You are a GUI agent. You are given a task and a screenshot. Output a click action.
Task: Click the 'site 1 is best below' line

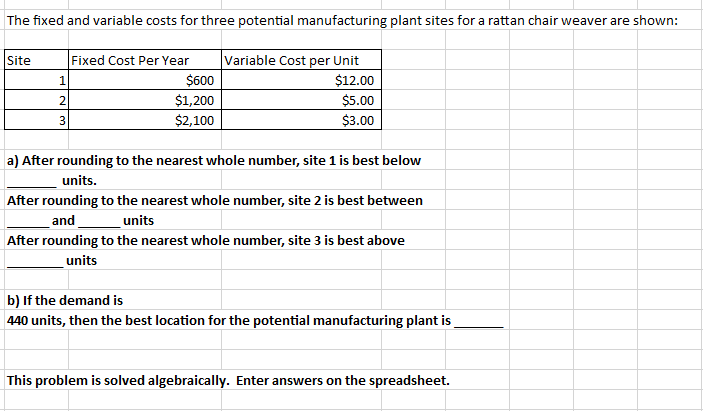pyautogui.click(x=214, y=160)
